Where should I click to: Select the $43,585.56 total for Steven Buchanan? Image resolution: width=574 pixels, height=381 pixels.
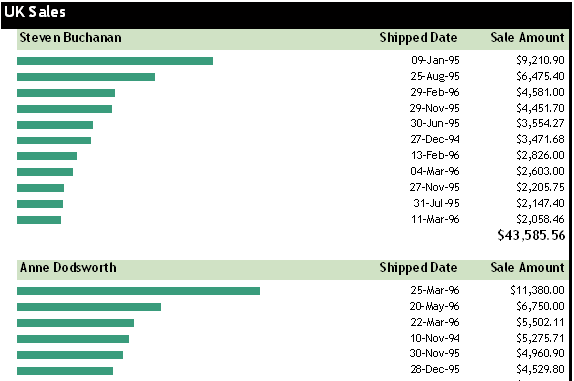531,235
